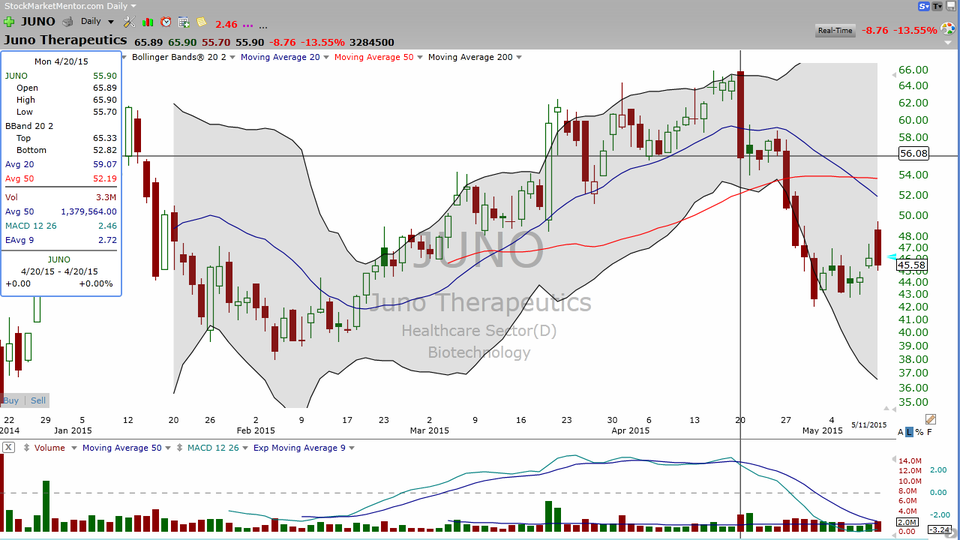The height and width of the screenshot is (540, 960).
Task: Select logarithmic scale L toggle
Action: [909, 432]
